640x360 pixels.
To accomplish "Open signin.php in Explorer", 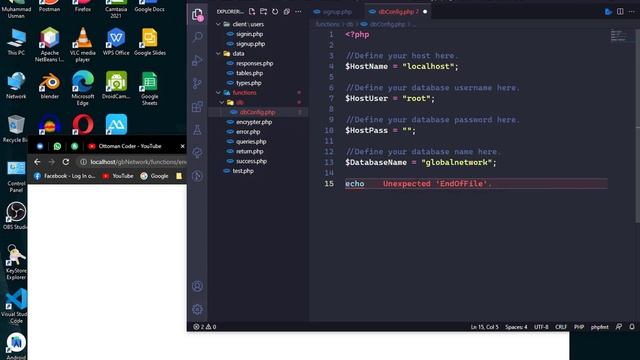I will [x=249, y=34].
